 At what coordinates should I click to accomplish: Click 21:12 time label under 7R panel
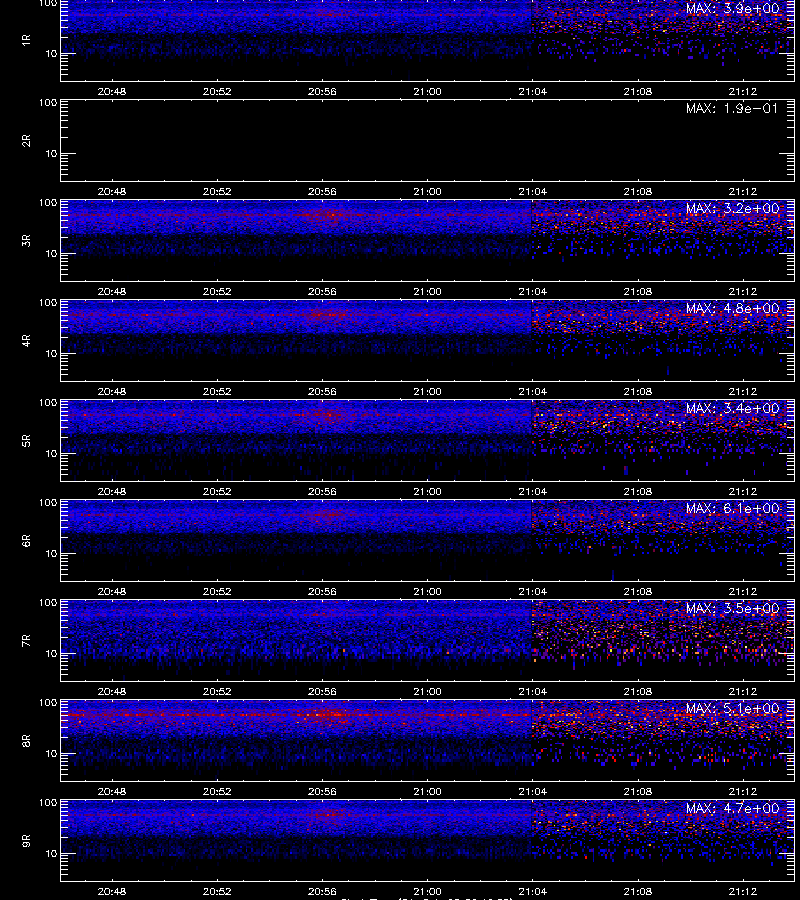click(x=743, y=691)
